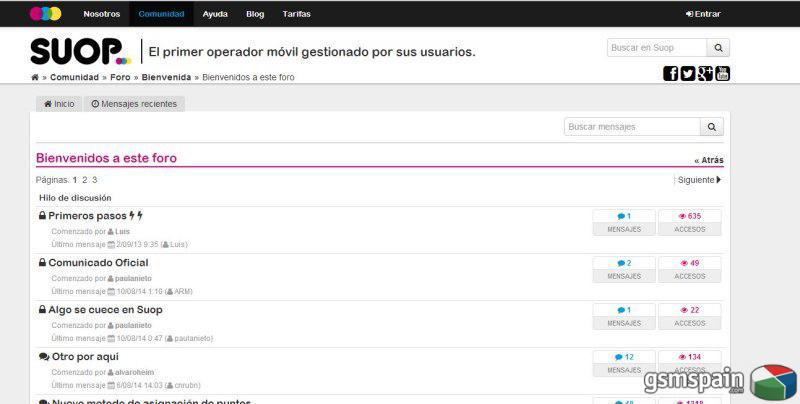
Task: Click the lock icon beside Primeros pasos
Action: pyautogui.click(x=42, y=216)
